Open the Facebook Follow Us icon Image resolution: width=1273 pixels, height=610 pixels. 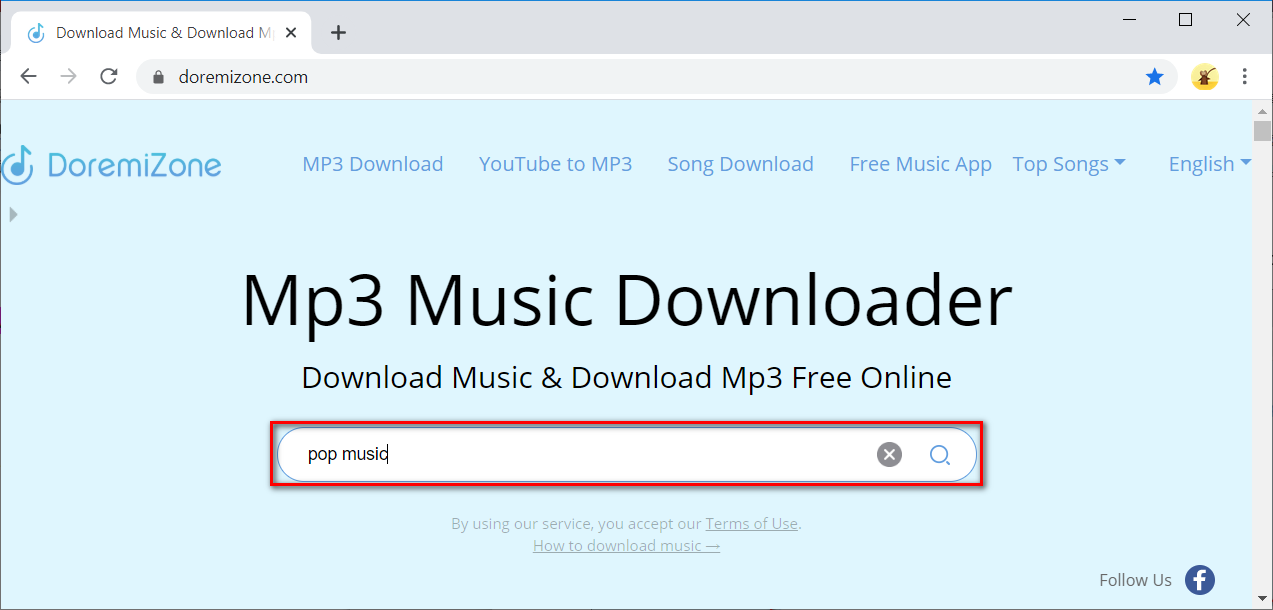pos(1199,580)
